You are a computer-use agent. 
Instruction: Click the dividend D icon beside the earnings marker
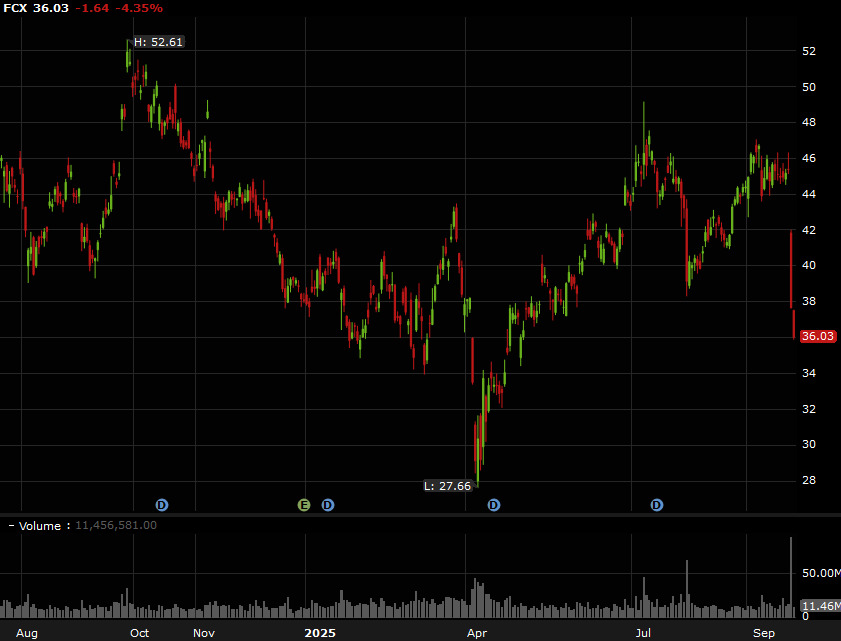point(327,505)
